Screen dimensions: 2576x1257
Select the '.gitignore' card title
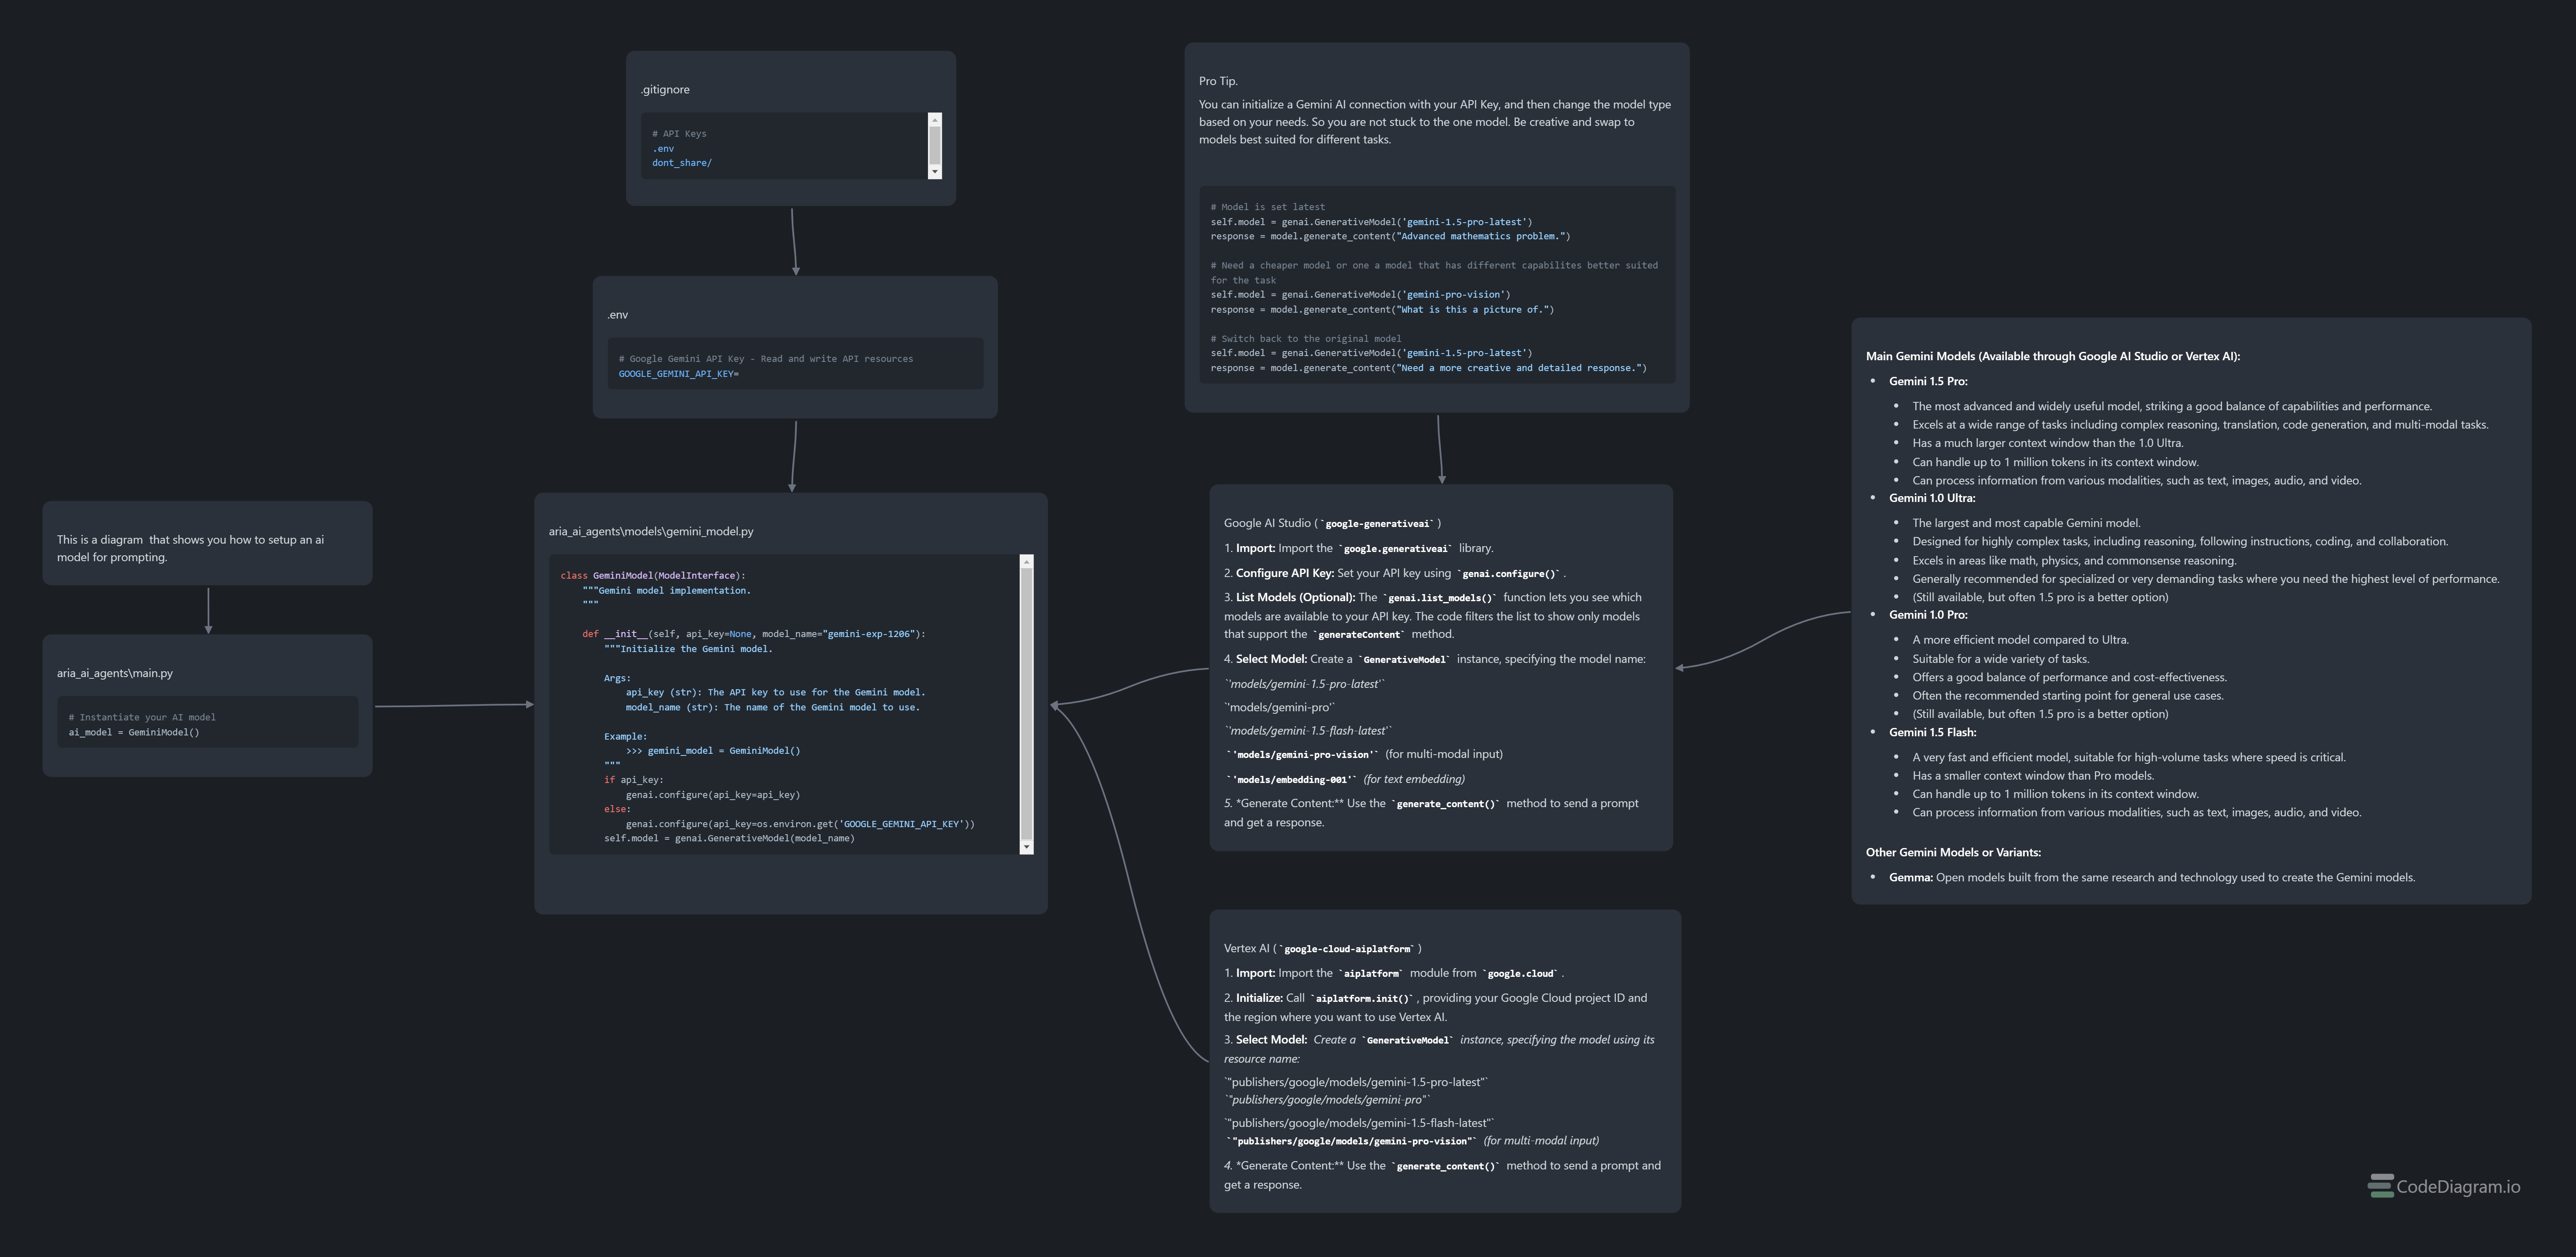click(665, 90)
